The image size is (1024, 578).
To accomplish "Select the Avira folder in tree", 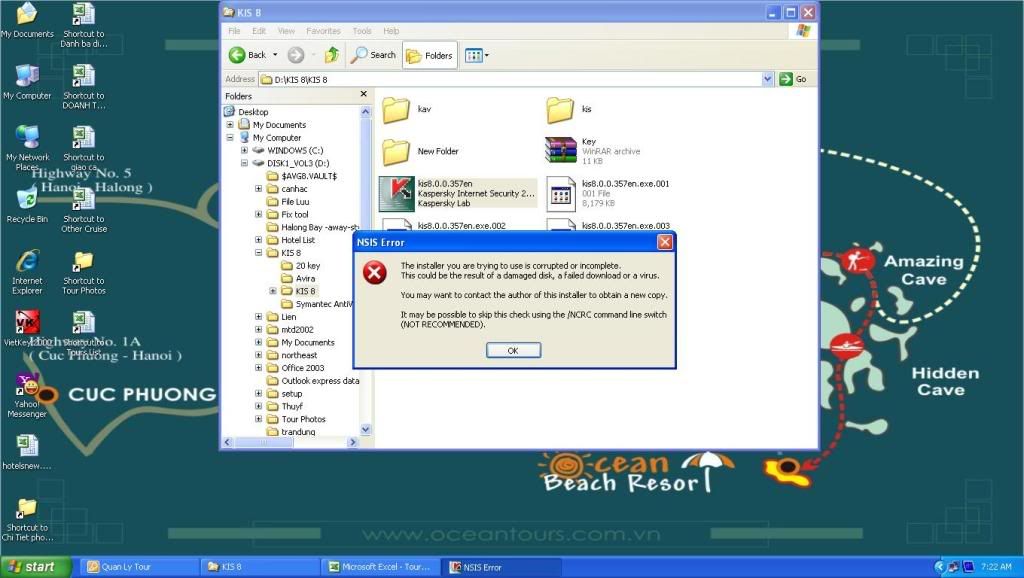I will point(305,278).
